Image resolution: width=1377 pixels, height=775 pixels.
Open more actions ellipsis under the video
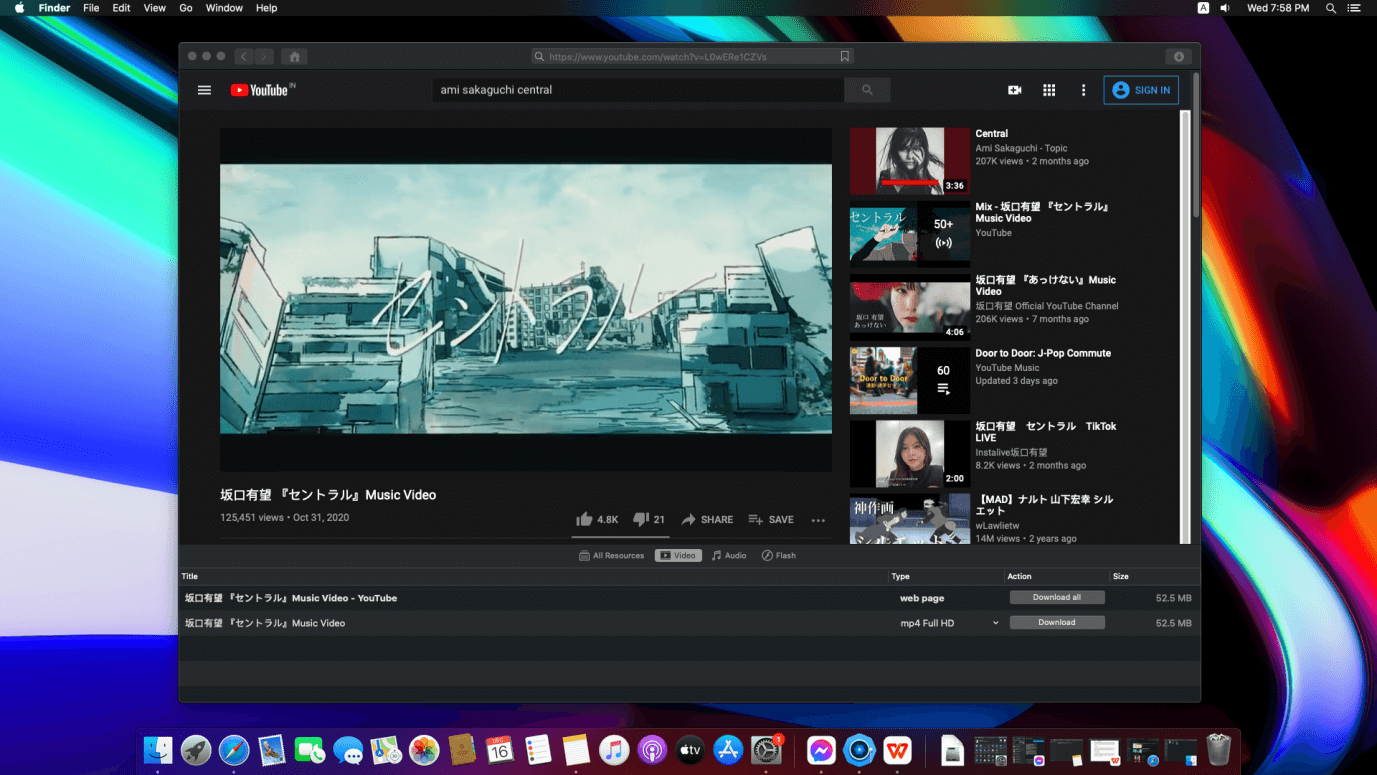818,520
